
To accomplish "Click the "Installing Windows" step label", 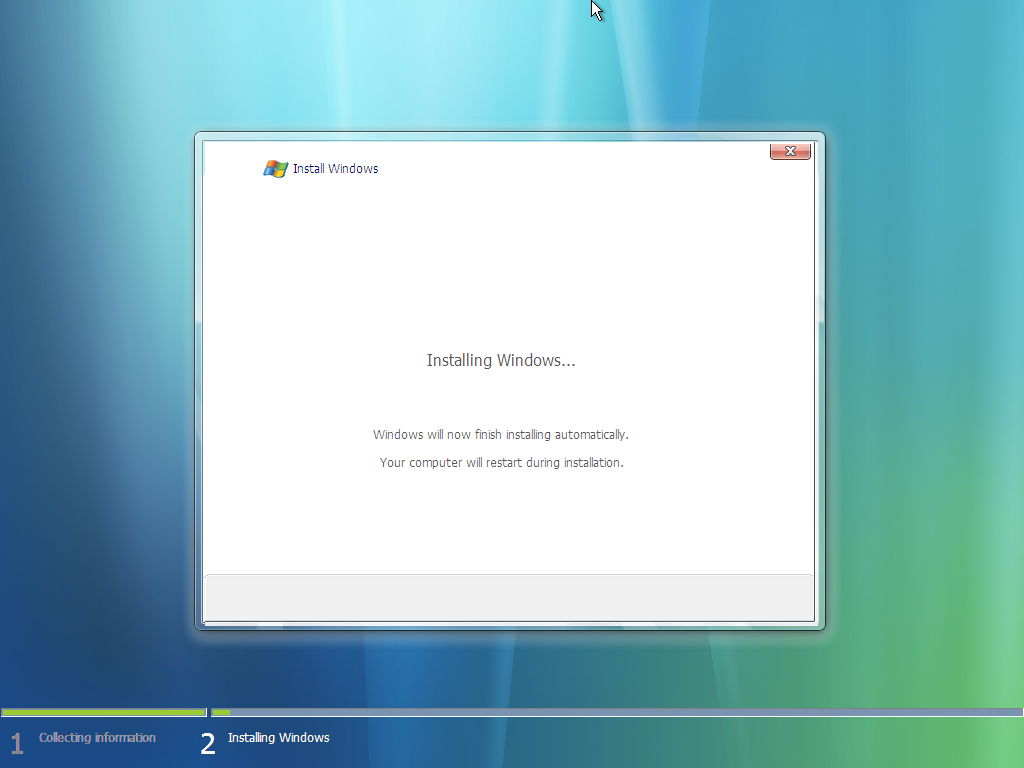I will click(x=279, y=737).
